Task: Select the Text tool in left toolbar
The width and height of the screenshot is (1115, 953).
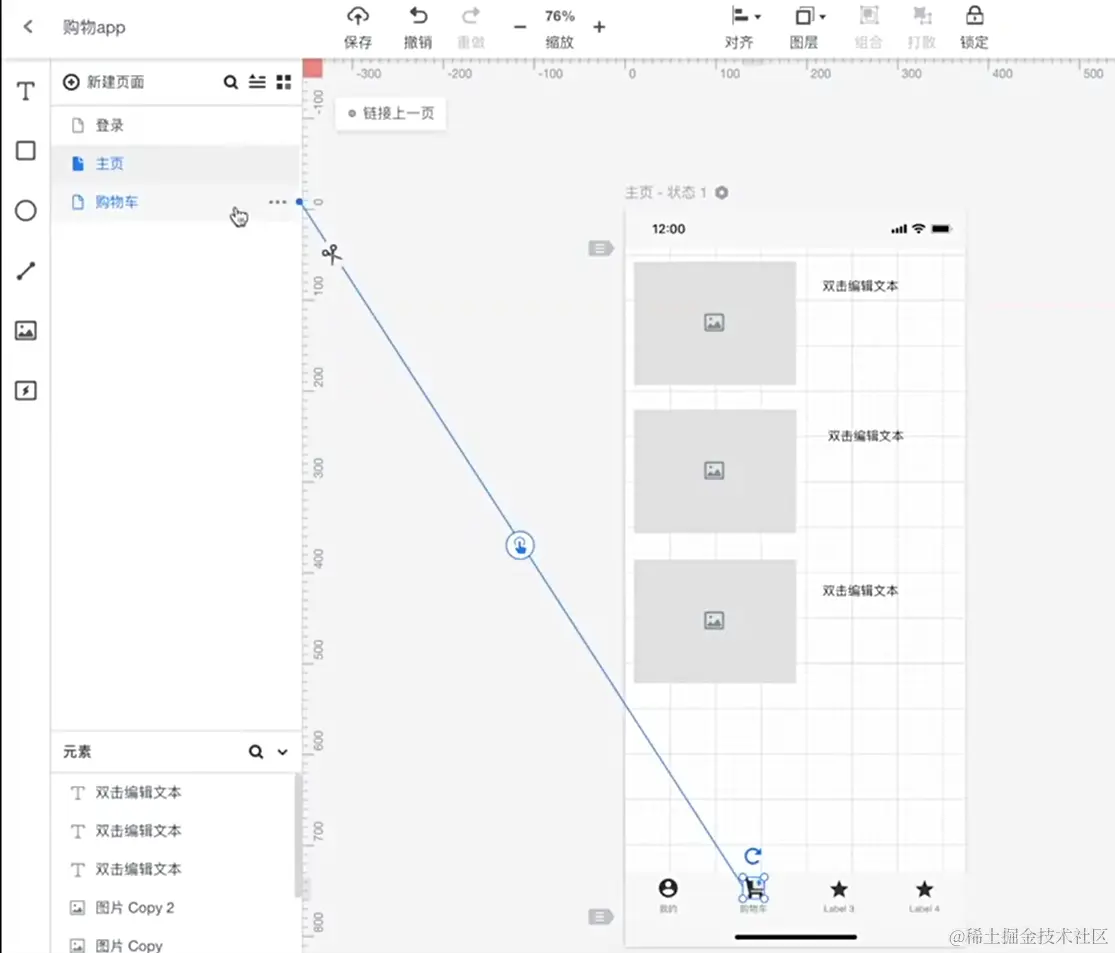Action: pyautogui.click(x=25, y=90)
